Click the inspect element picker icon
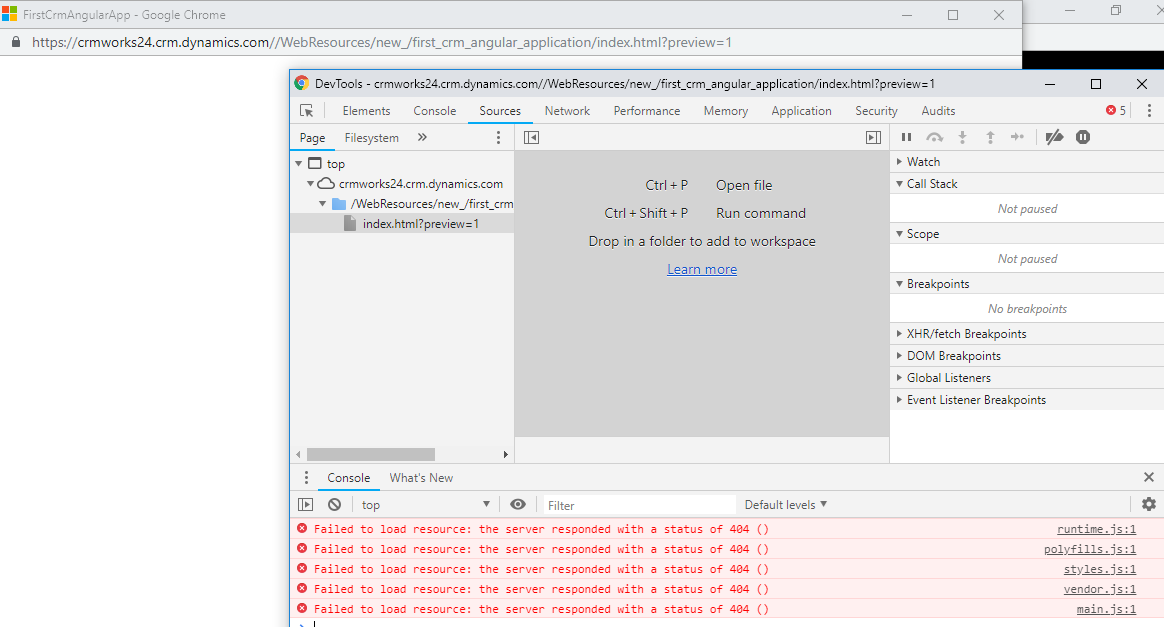1164x627 pixels. click(307, 111)
